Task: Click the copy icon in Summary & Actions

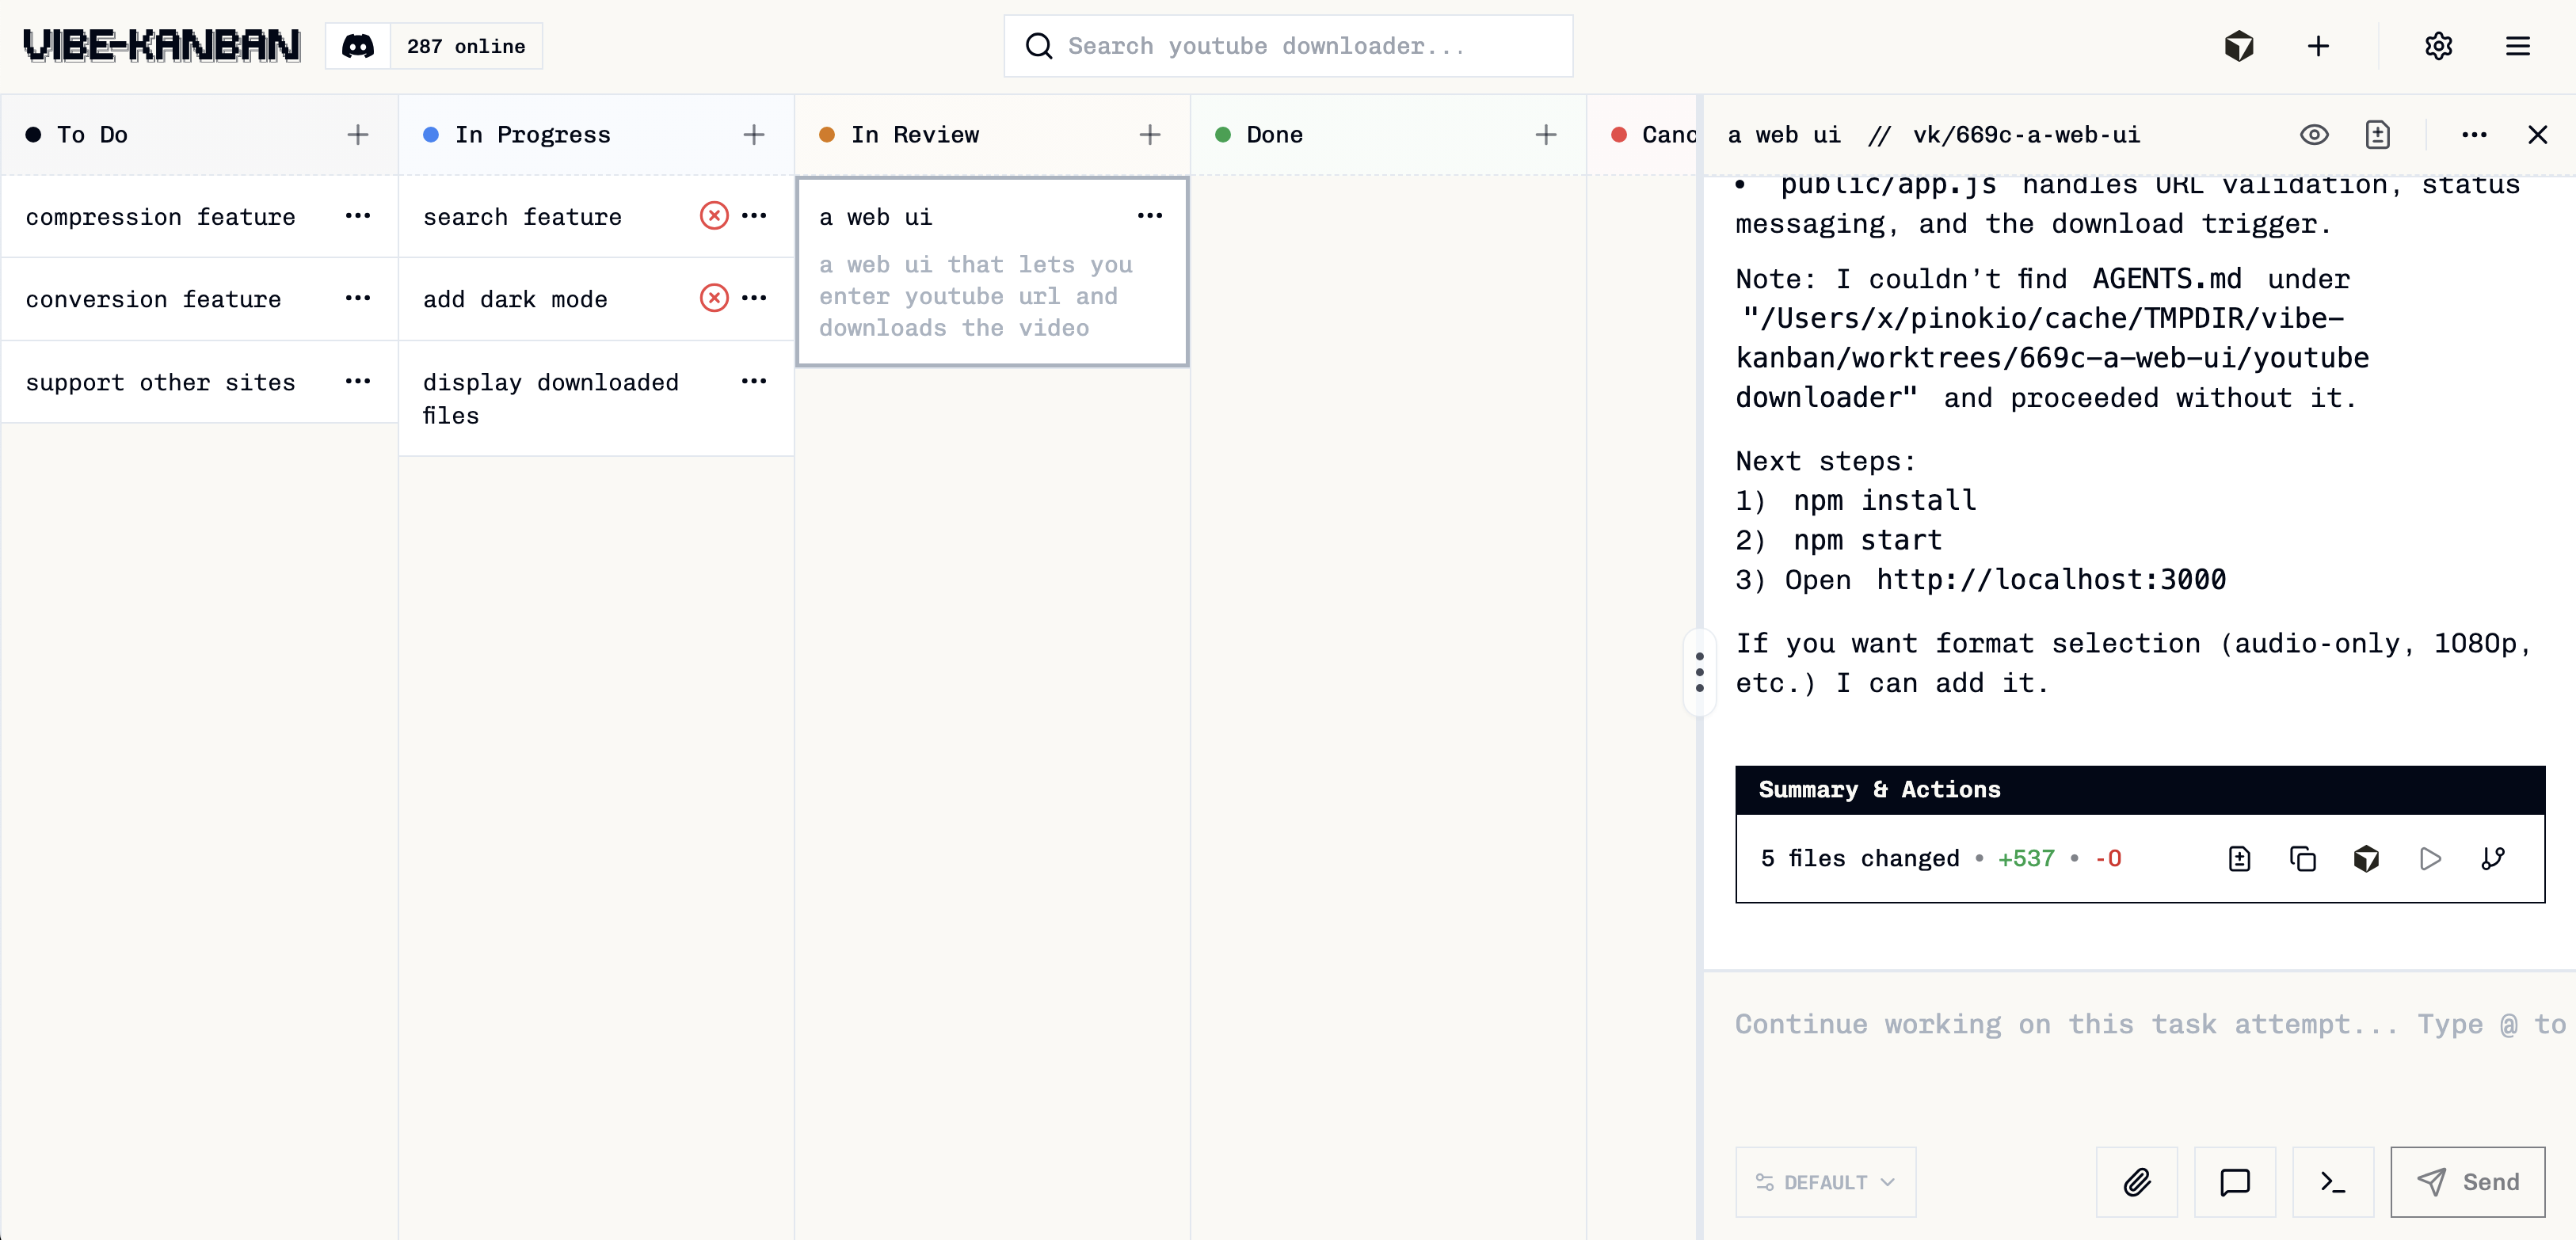Action: (x=2302, y=858)
